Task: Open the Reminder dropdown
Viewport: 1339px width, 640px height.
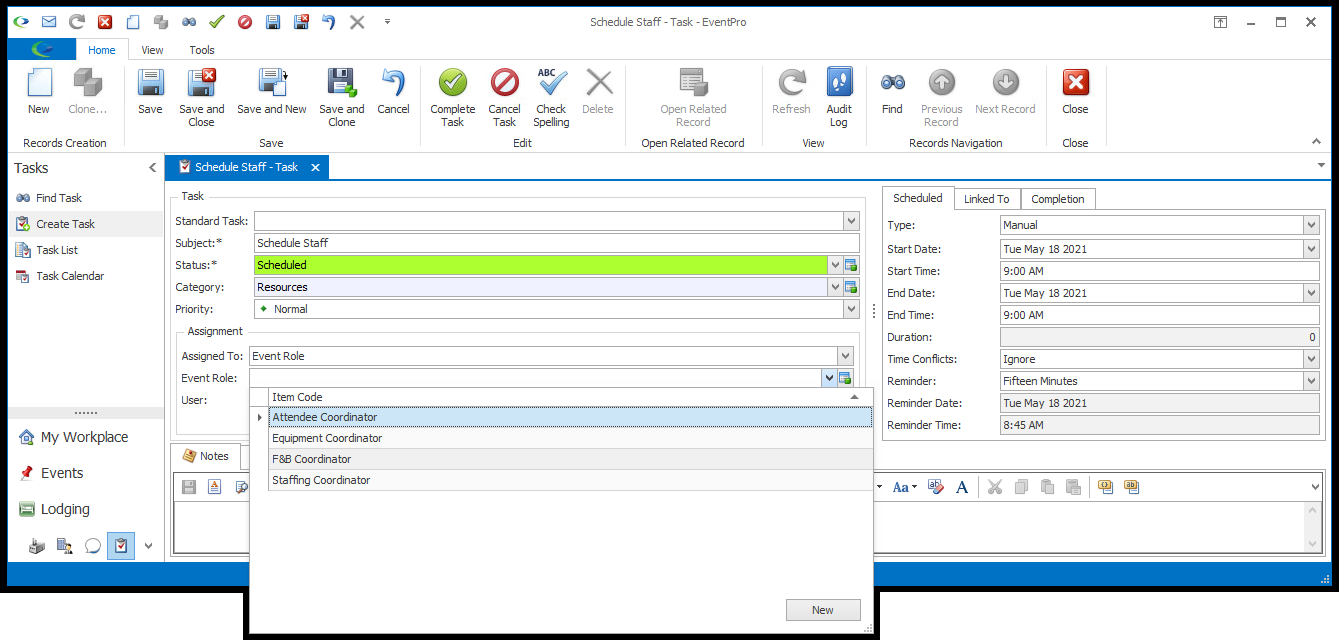Action: (x=1311, y=381)
